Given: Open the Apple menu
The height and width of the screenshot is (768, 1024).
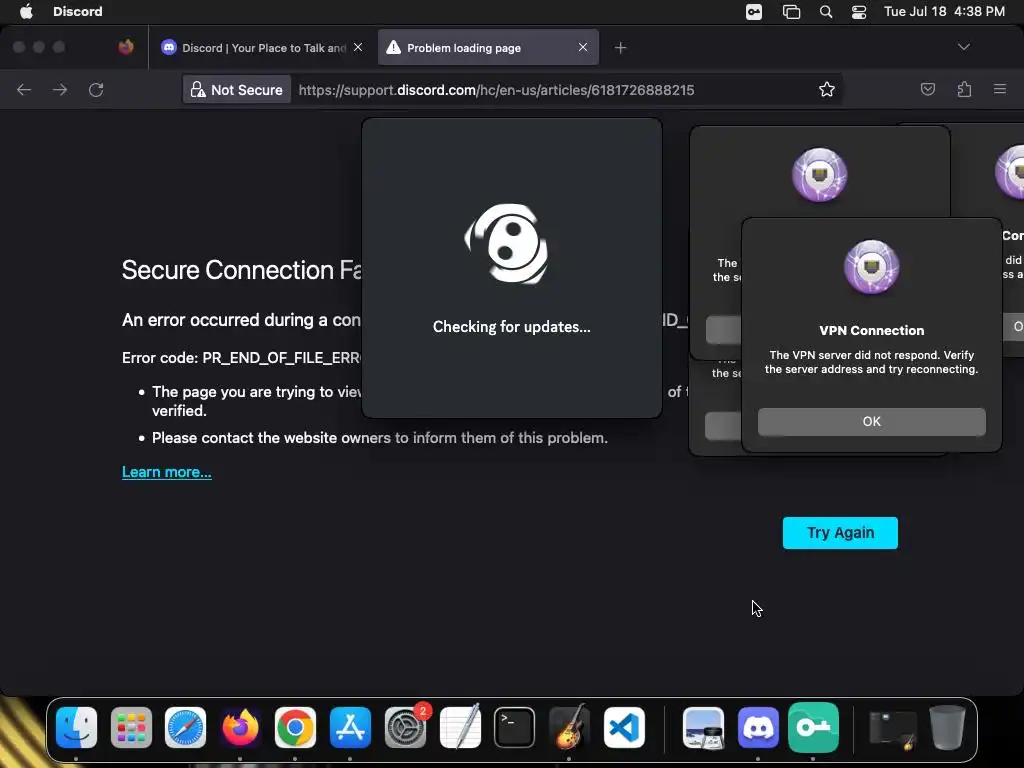Looking at the screenshot, I should [x=26, y=11].
